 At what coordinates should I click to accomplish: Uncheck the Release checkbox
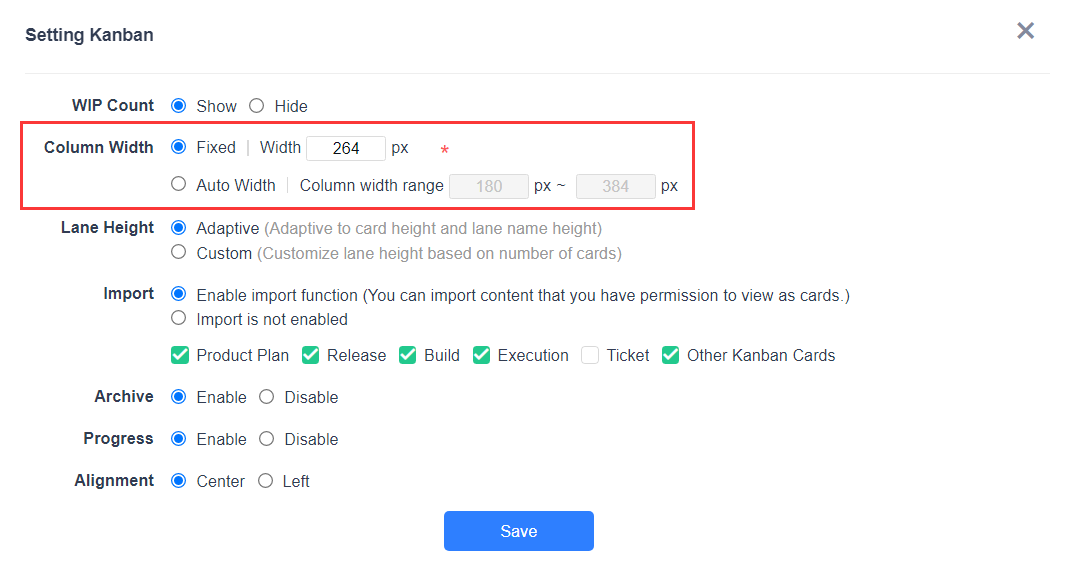311,355
